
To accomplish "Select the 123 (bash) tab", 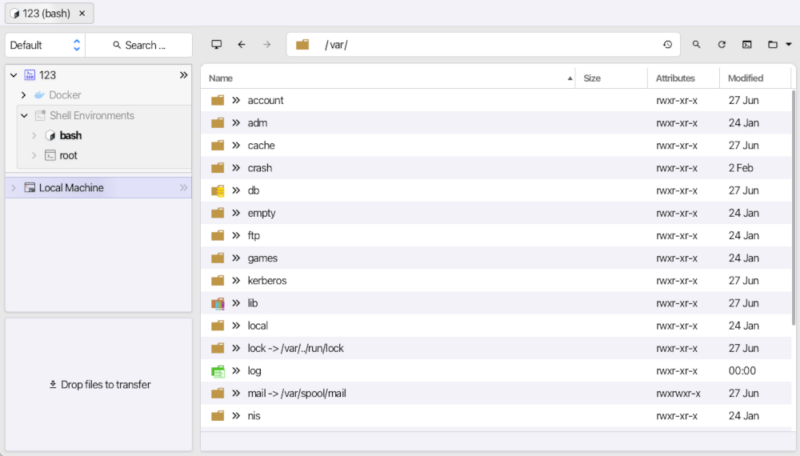I will click(49, 14).
